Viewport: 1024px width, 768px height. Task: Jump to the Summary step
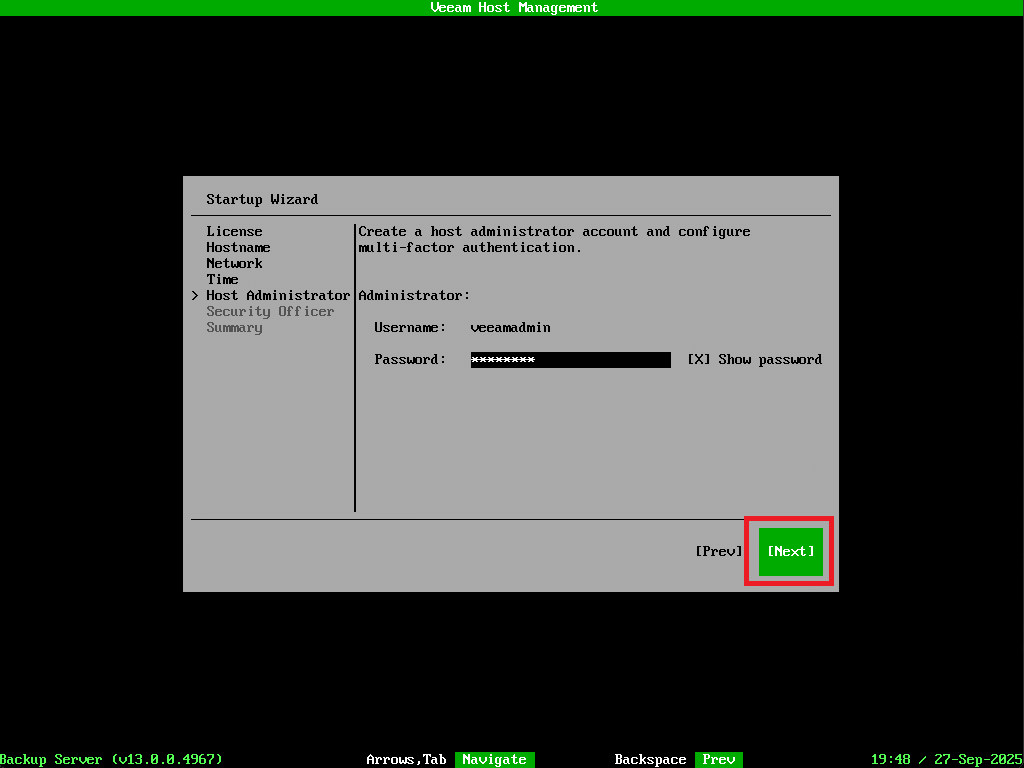(234, 328)
